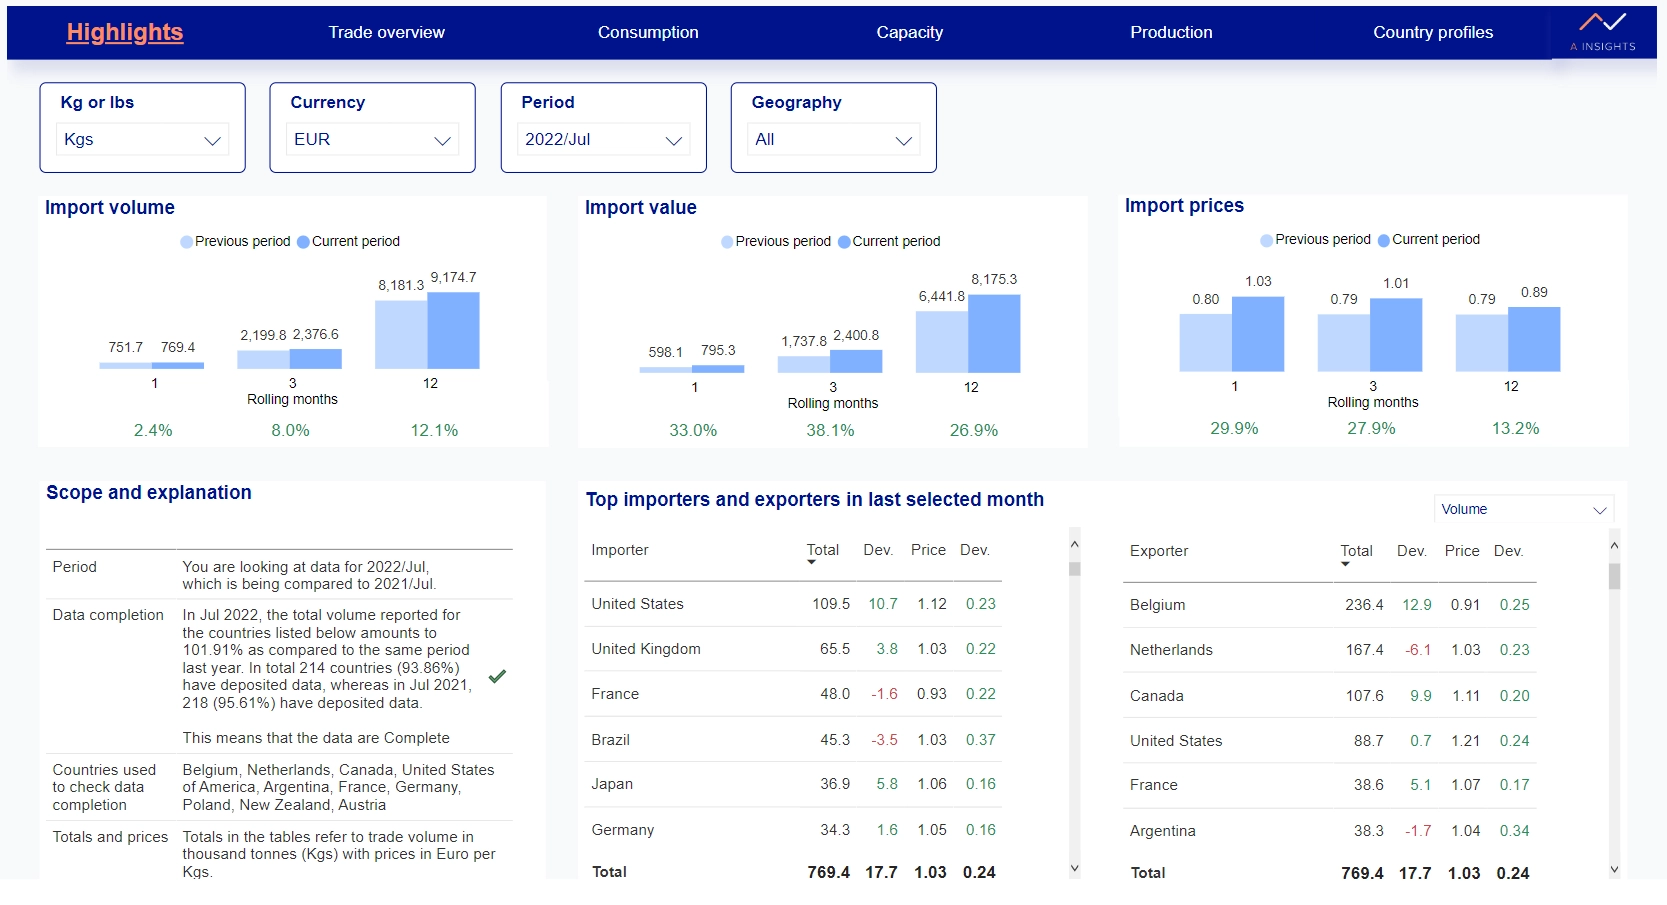Open the Kg or lbs dropdown
1667x905 pixels.
[x=143, y=139]
